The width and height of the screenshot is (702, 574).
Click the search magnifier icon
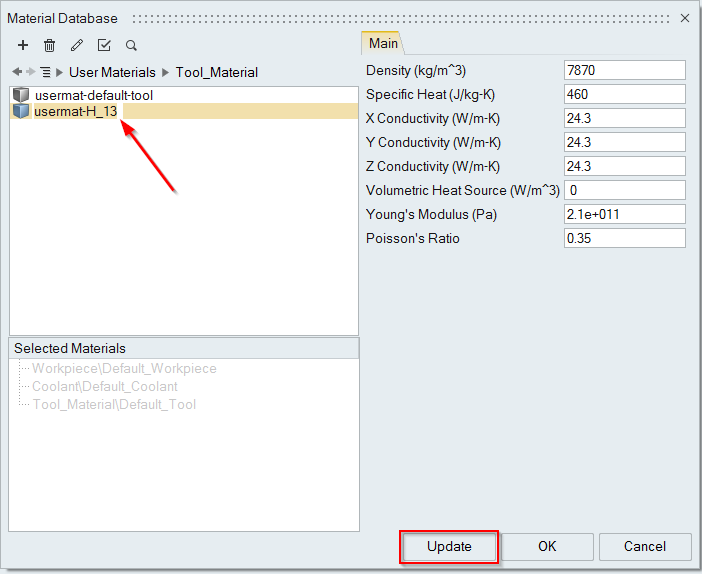(x=131, y=45)
